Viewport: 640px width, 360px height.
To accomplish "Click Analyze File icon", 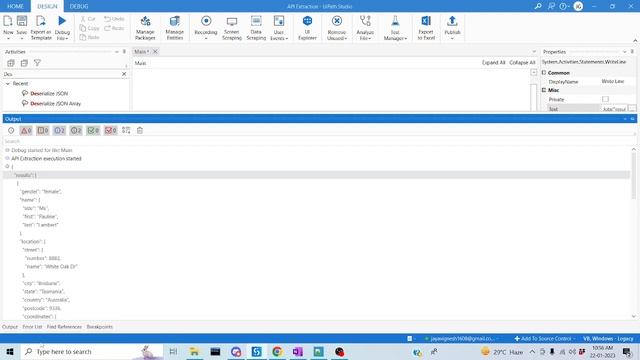I will pos(365,21).
